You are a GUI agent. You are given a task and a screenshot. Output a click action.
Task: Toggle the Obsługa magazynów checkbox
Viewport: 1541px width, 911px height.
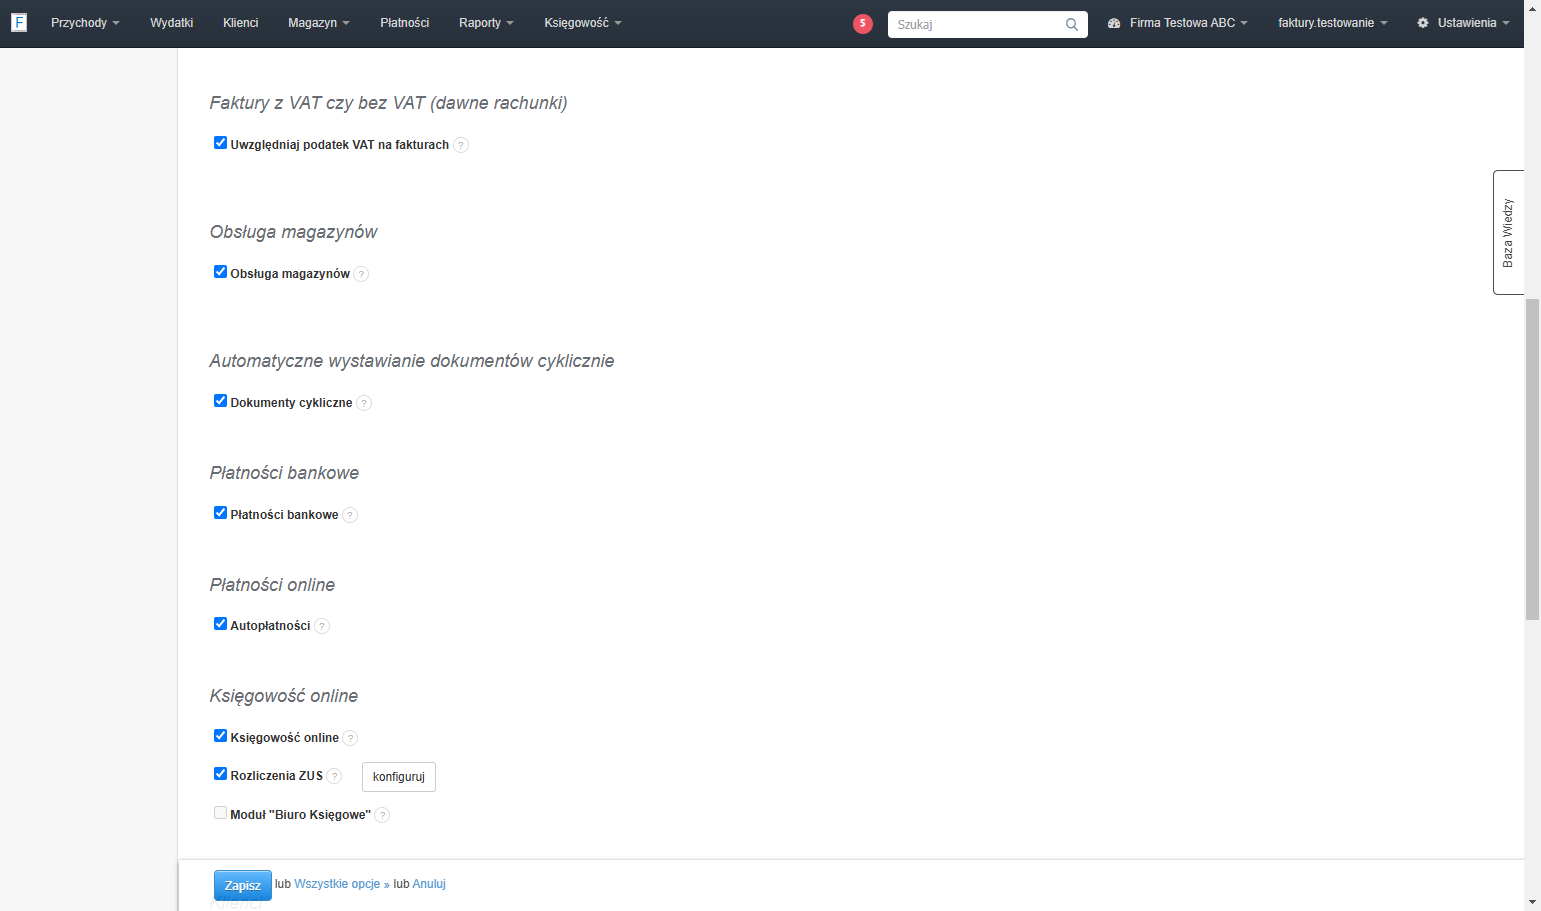[220, 272]
